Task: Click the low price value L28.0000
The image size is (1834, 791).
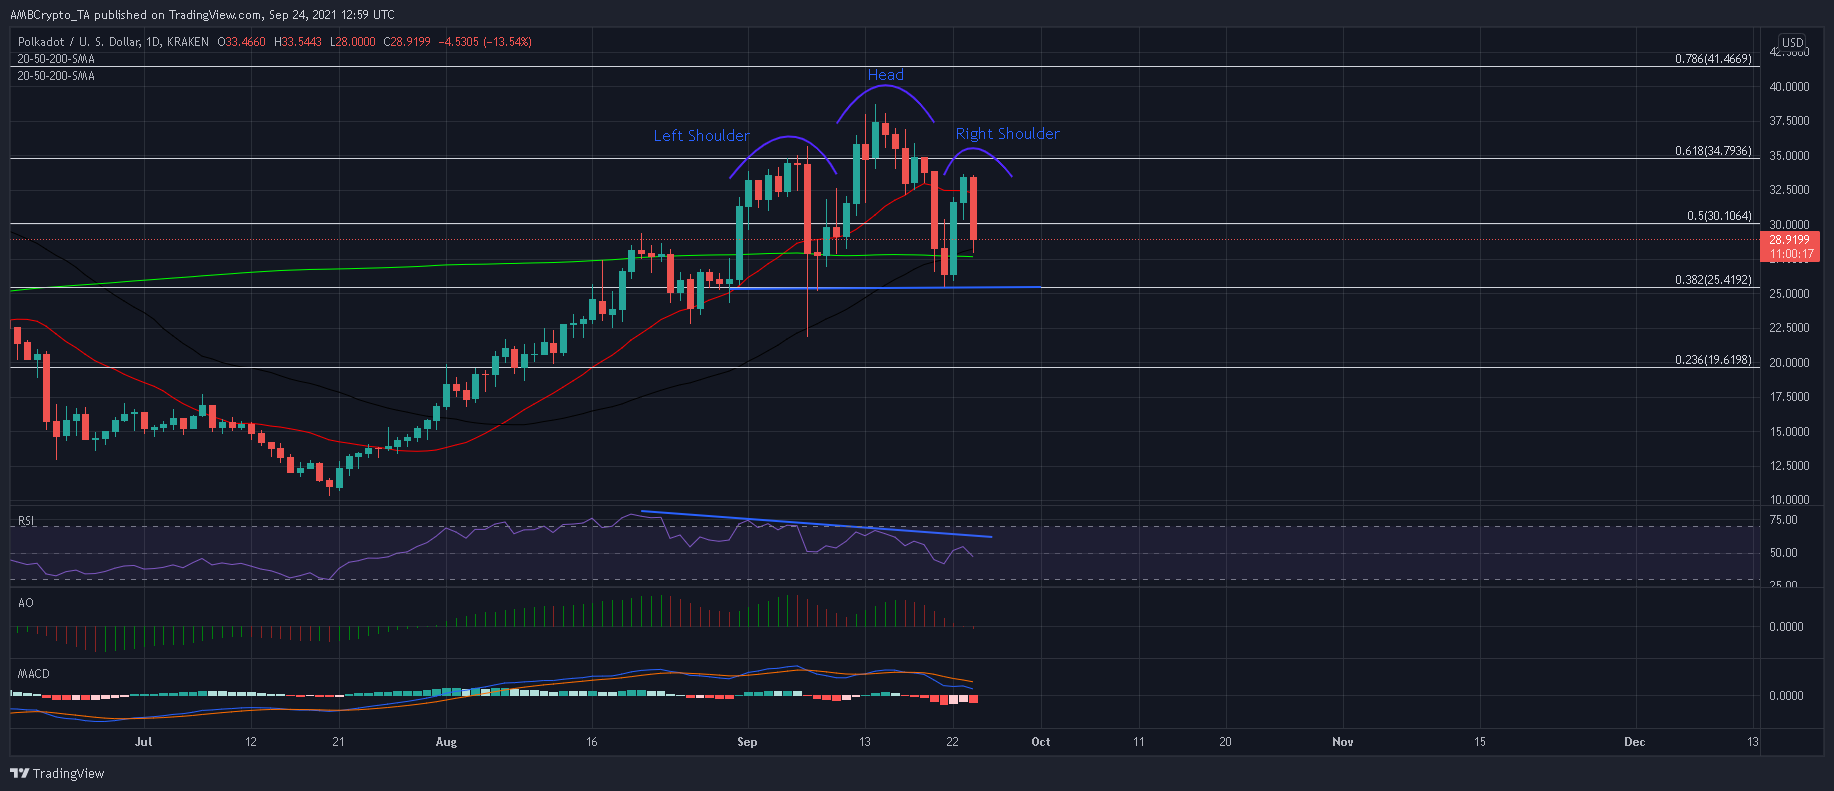Action: 355,42
